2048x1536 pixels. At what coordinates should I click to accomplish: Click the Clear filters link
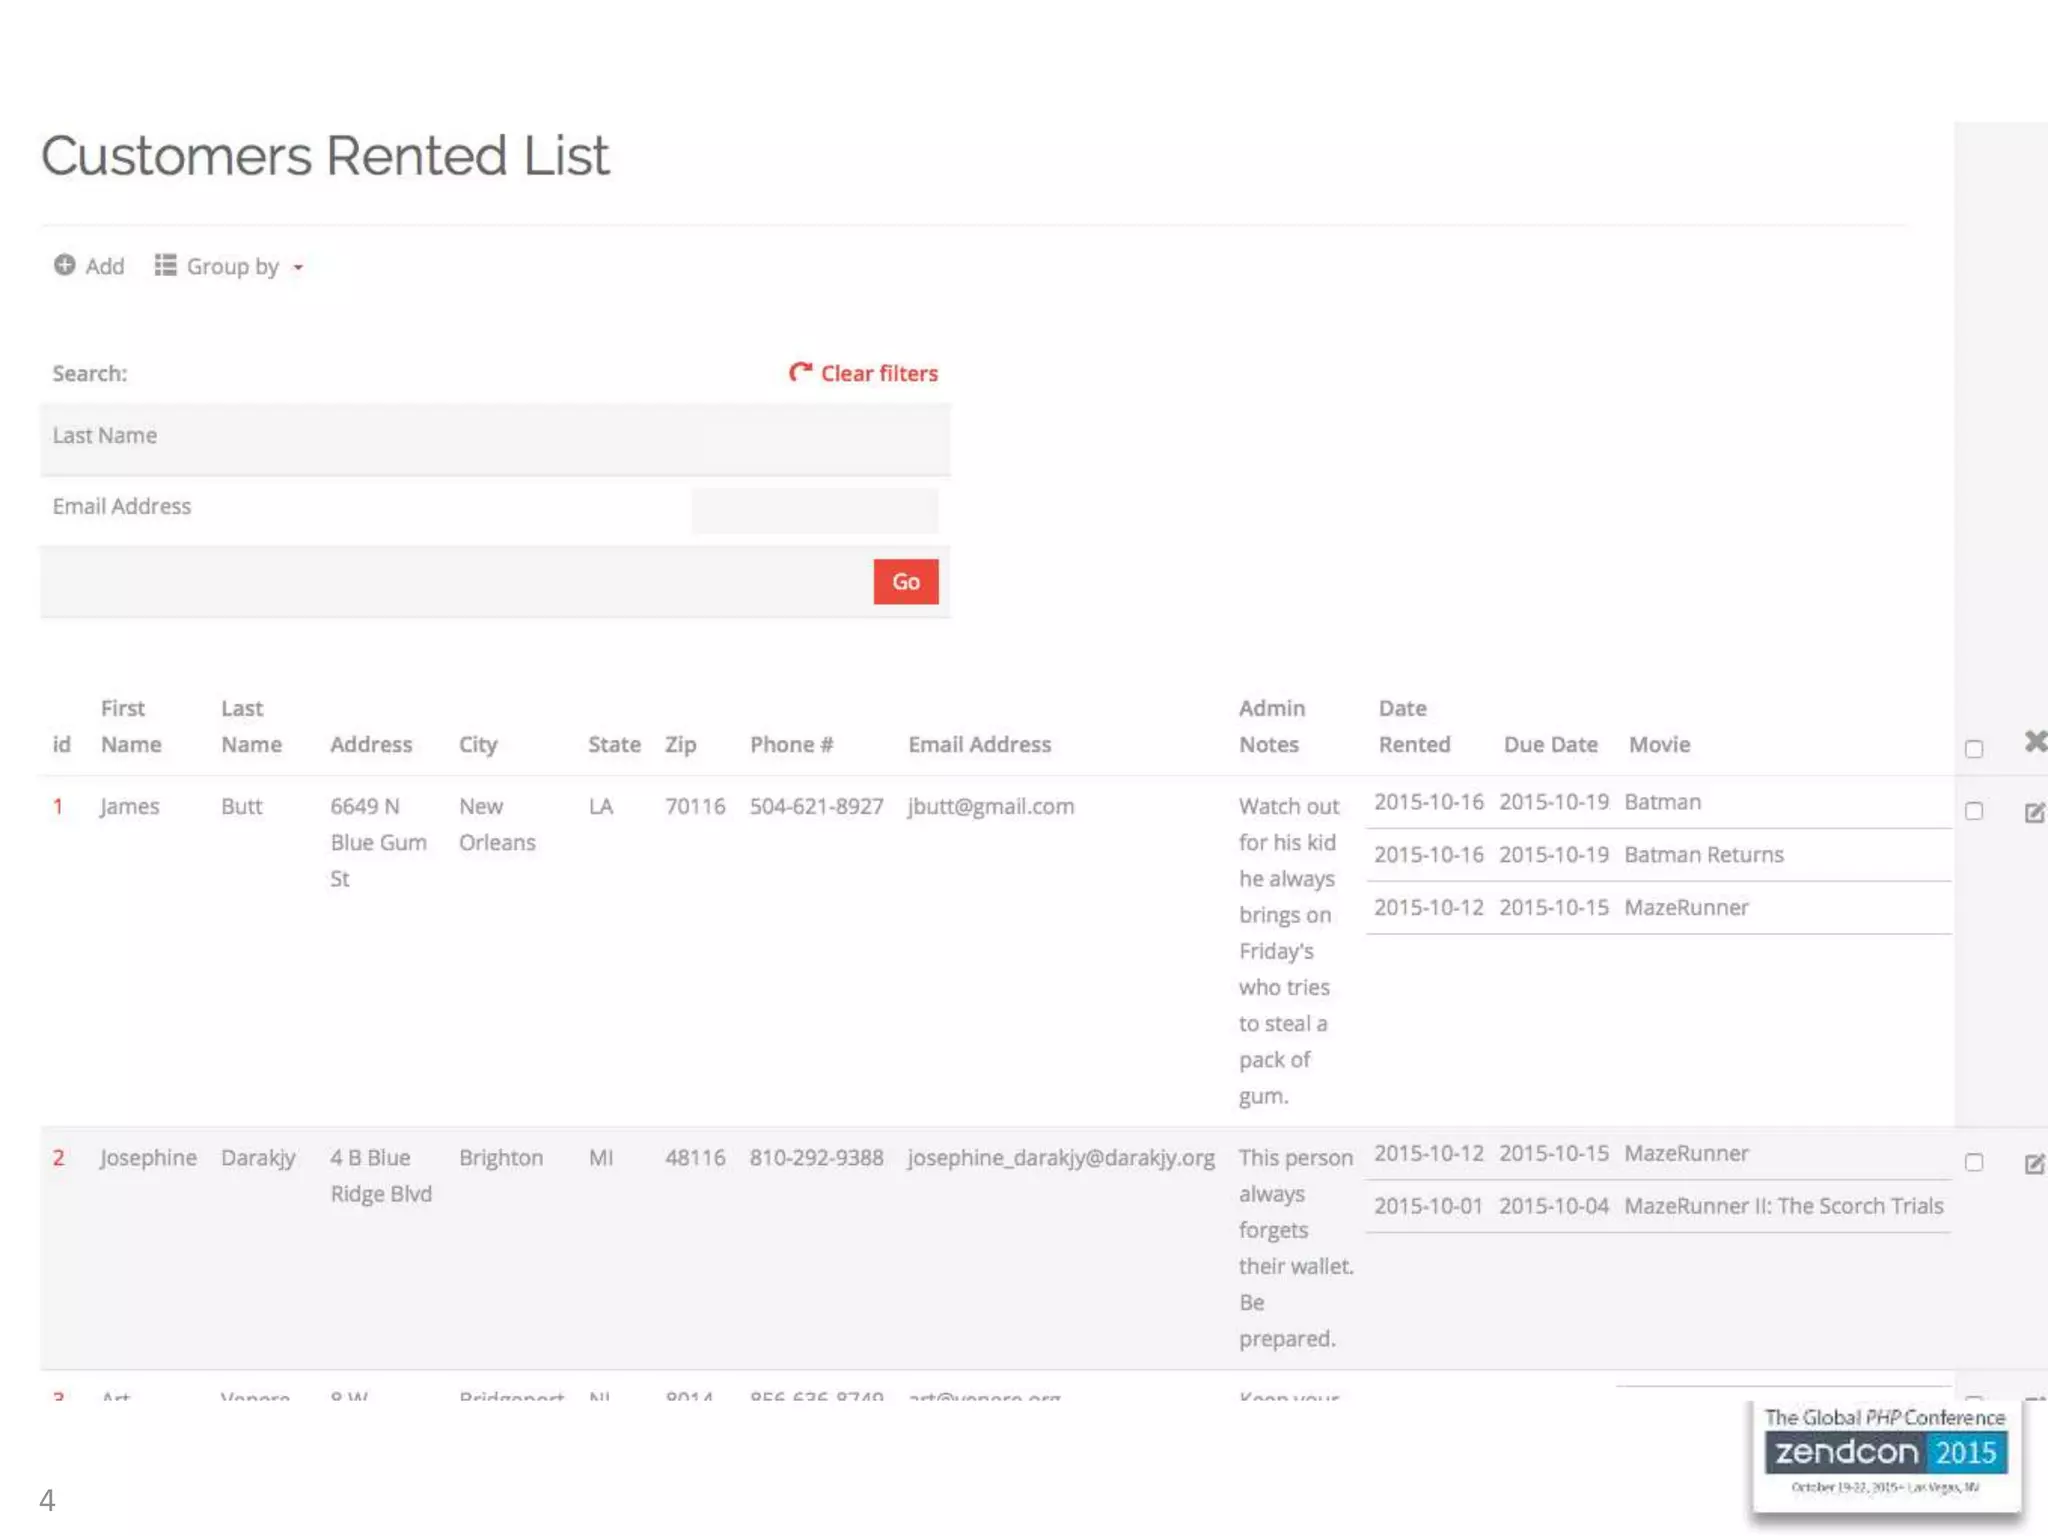[878, 373]
